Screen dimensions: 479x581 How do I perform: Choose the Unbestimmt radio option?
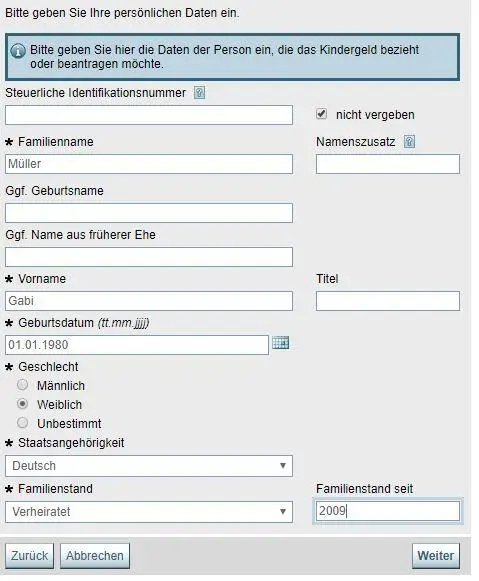click(x=23, y=423)
